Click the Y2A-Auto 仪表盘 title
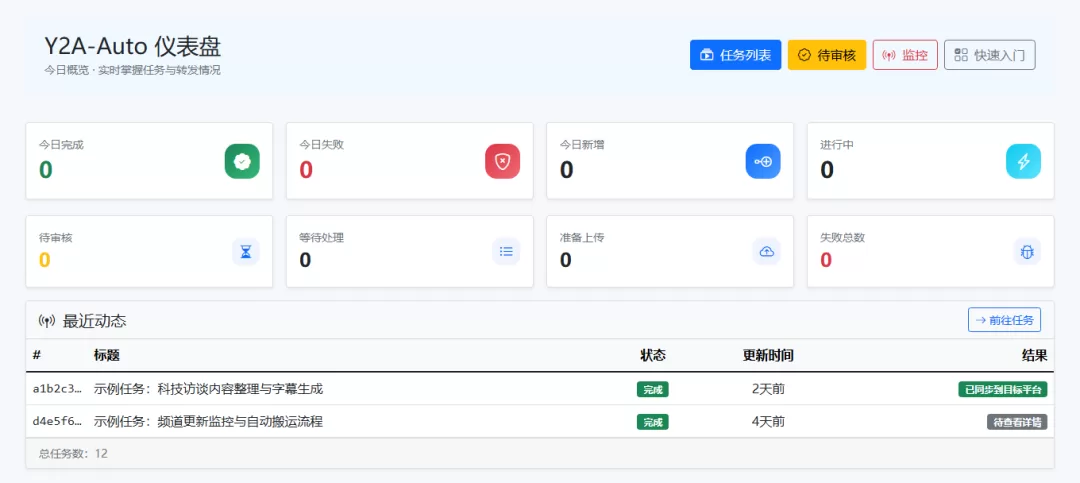 point(133,47)
